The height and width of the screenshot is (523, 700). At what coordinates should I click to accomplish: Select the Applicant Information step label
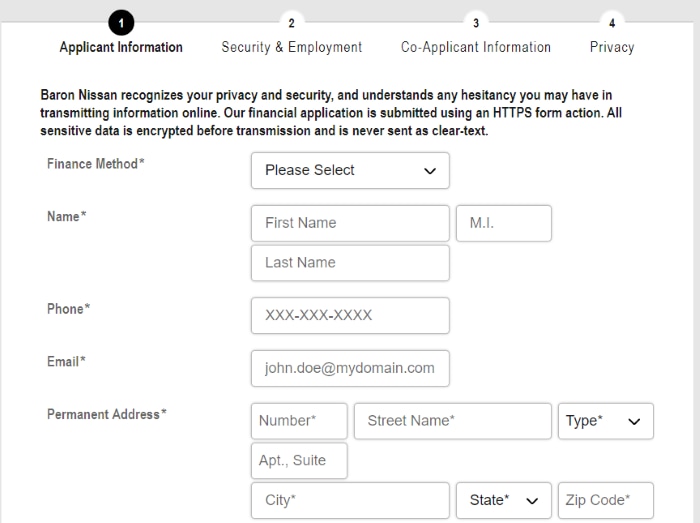tap(121, 47)
